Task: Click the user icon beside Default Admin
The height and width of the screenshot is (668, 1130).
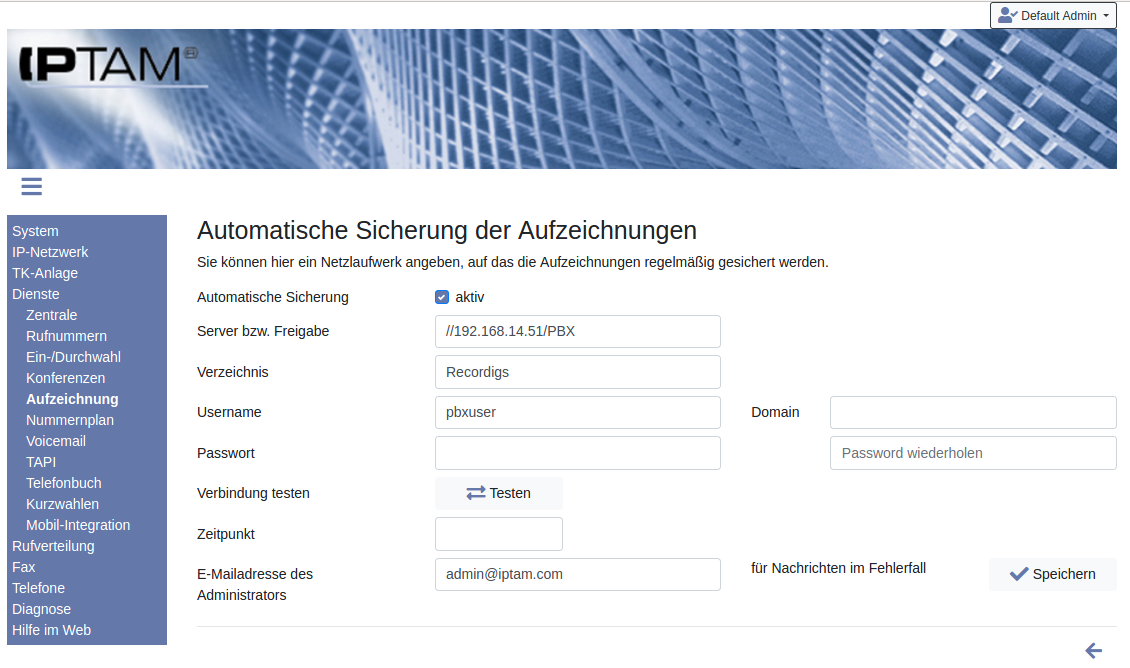Action: tap(1007, 15)
